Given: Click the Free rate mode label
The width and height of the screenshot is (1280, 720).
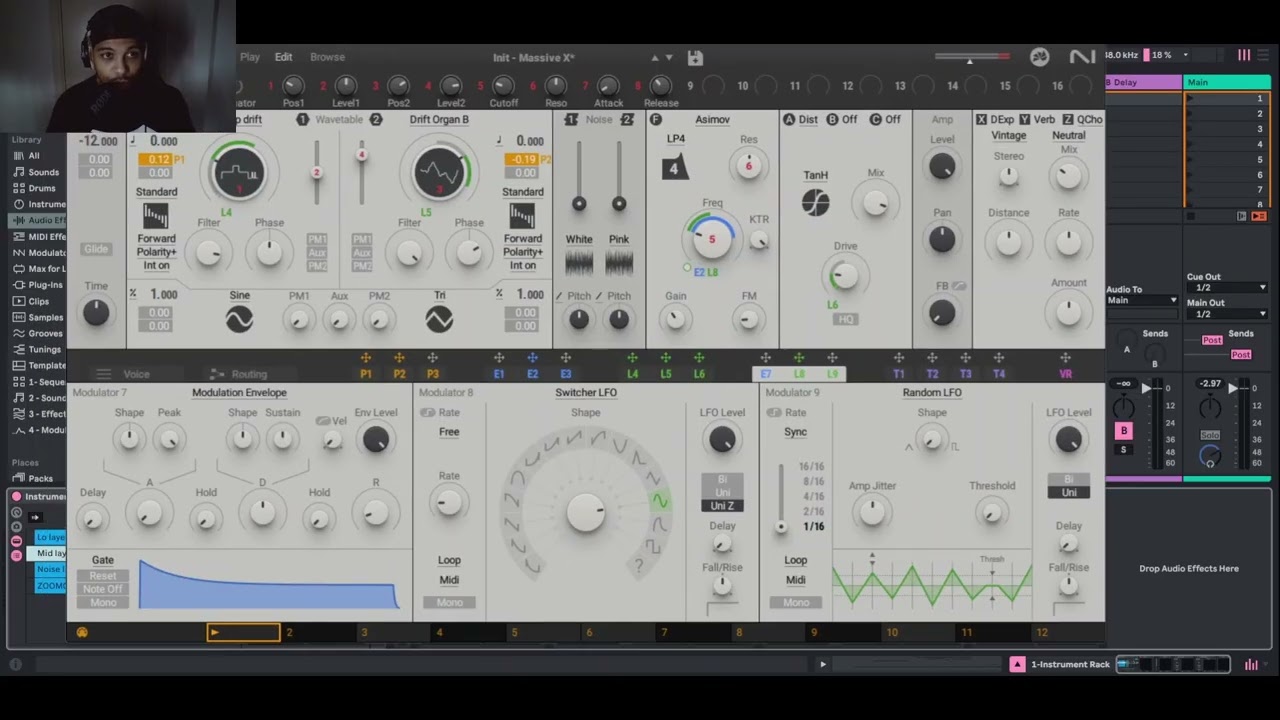Looking at the screenshot, I should coord(449,432).
